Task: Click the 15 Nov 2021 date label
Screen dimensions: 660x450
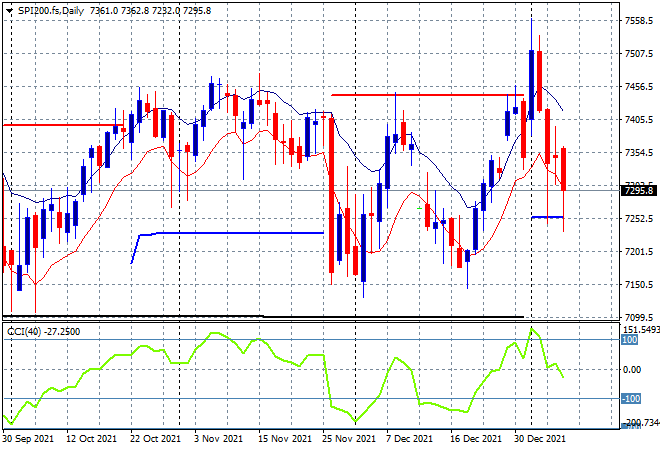Action: pyautogui.click(x=285, y=439)
